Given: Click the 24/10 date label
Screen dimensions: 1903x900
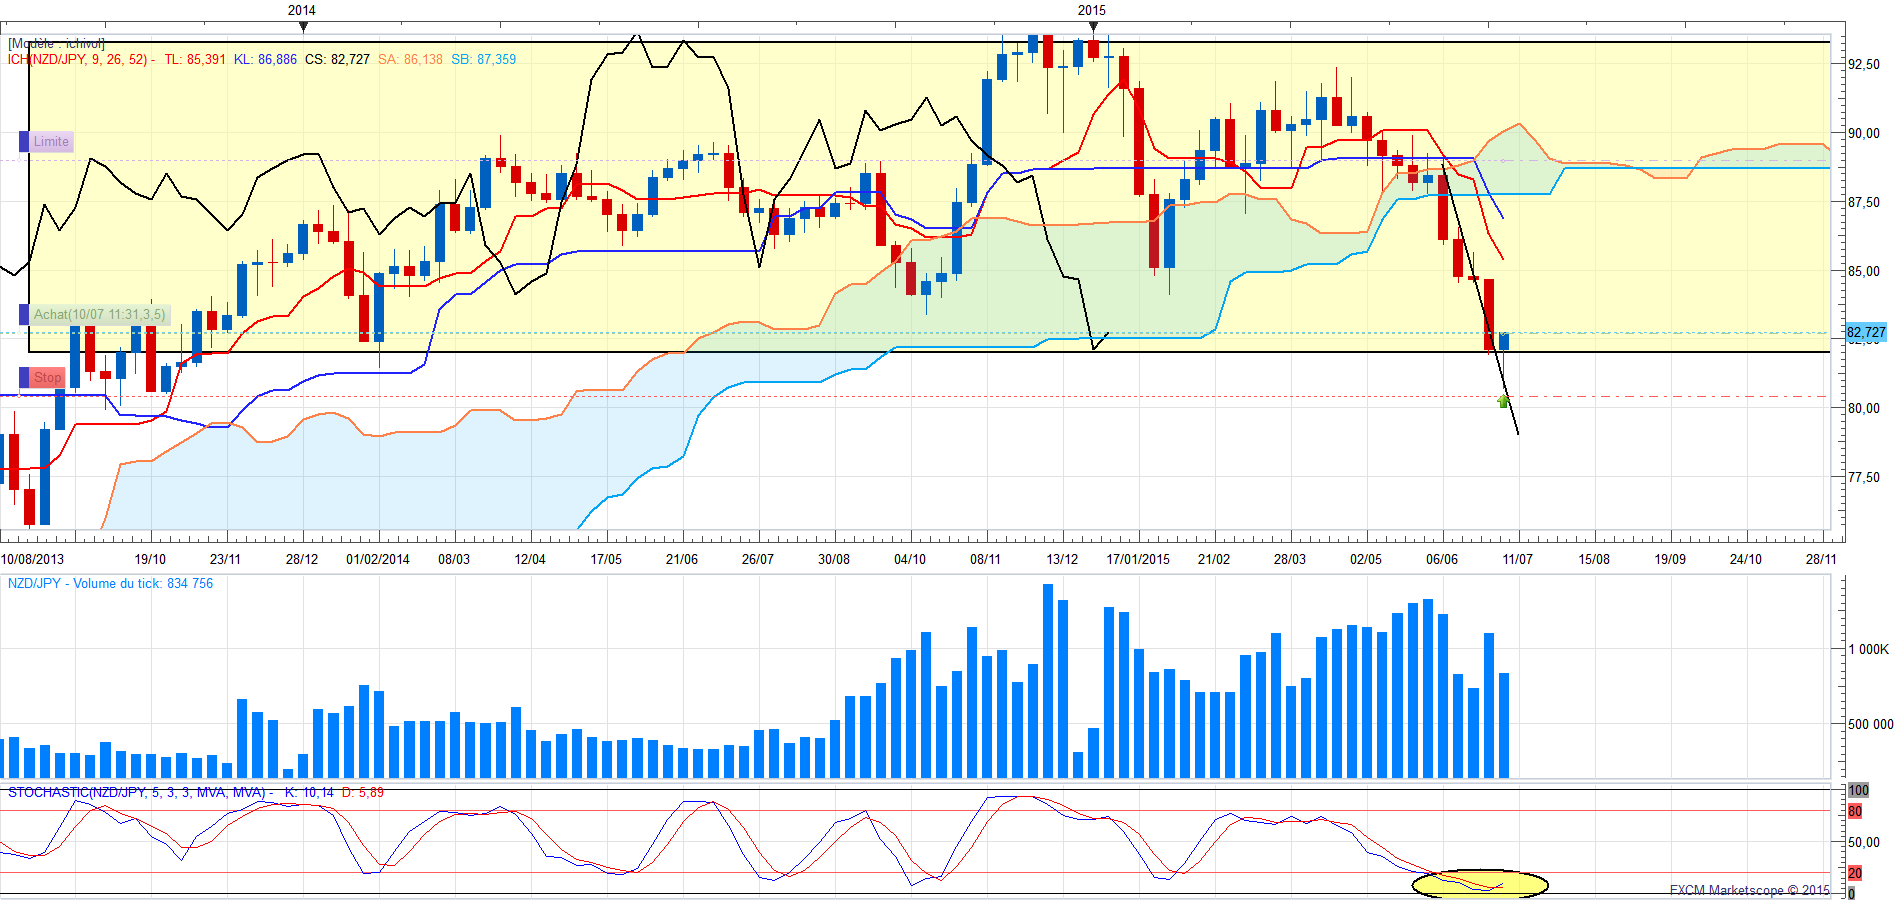Looking at the screenshot, I should click(1746, 560).
